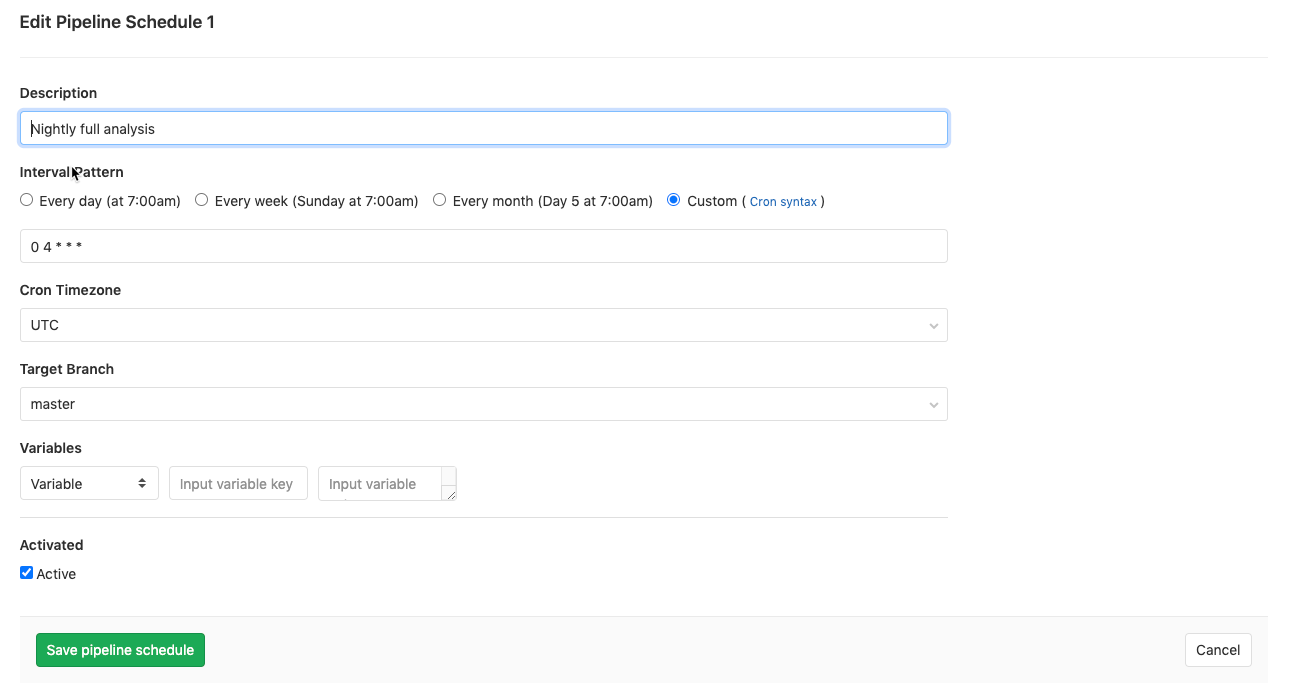Place cursor in the custom cron expression field
1298x695 pixels.
tap(484, 246)
